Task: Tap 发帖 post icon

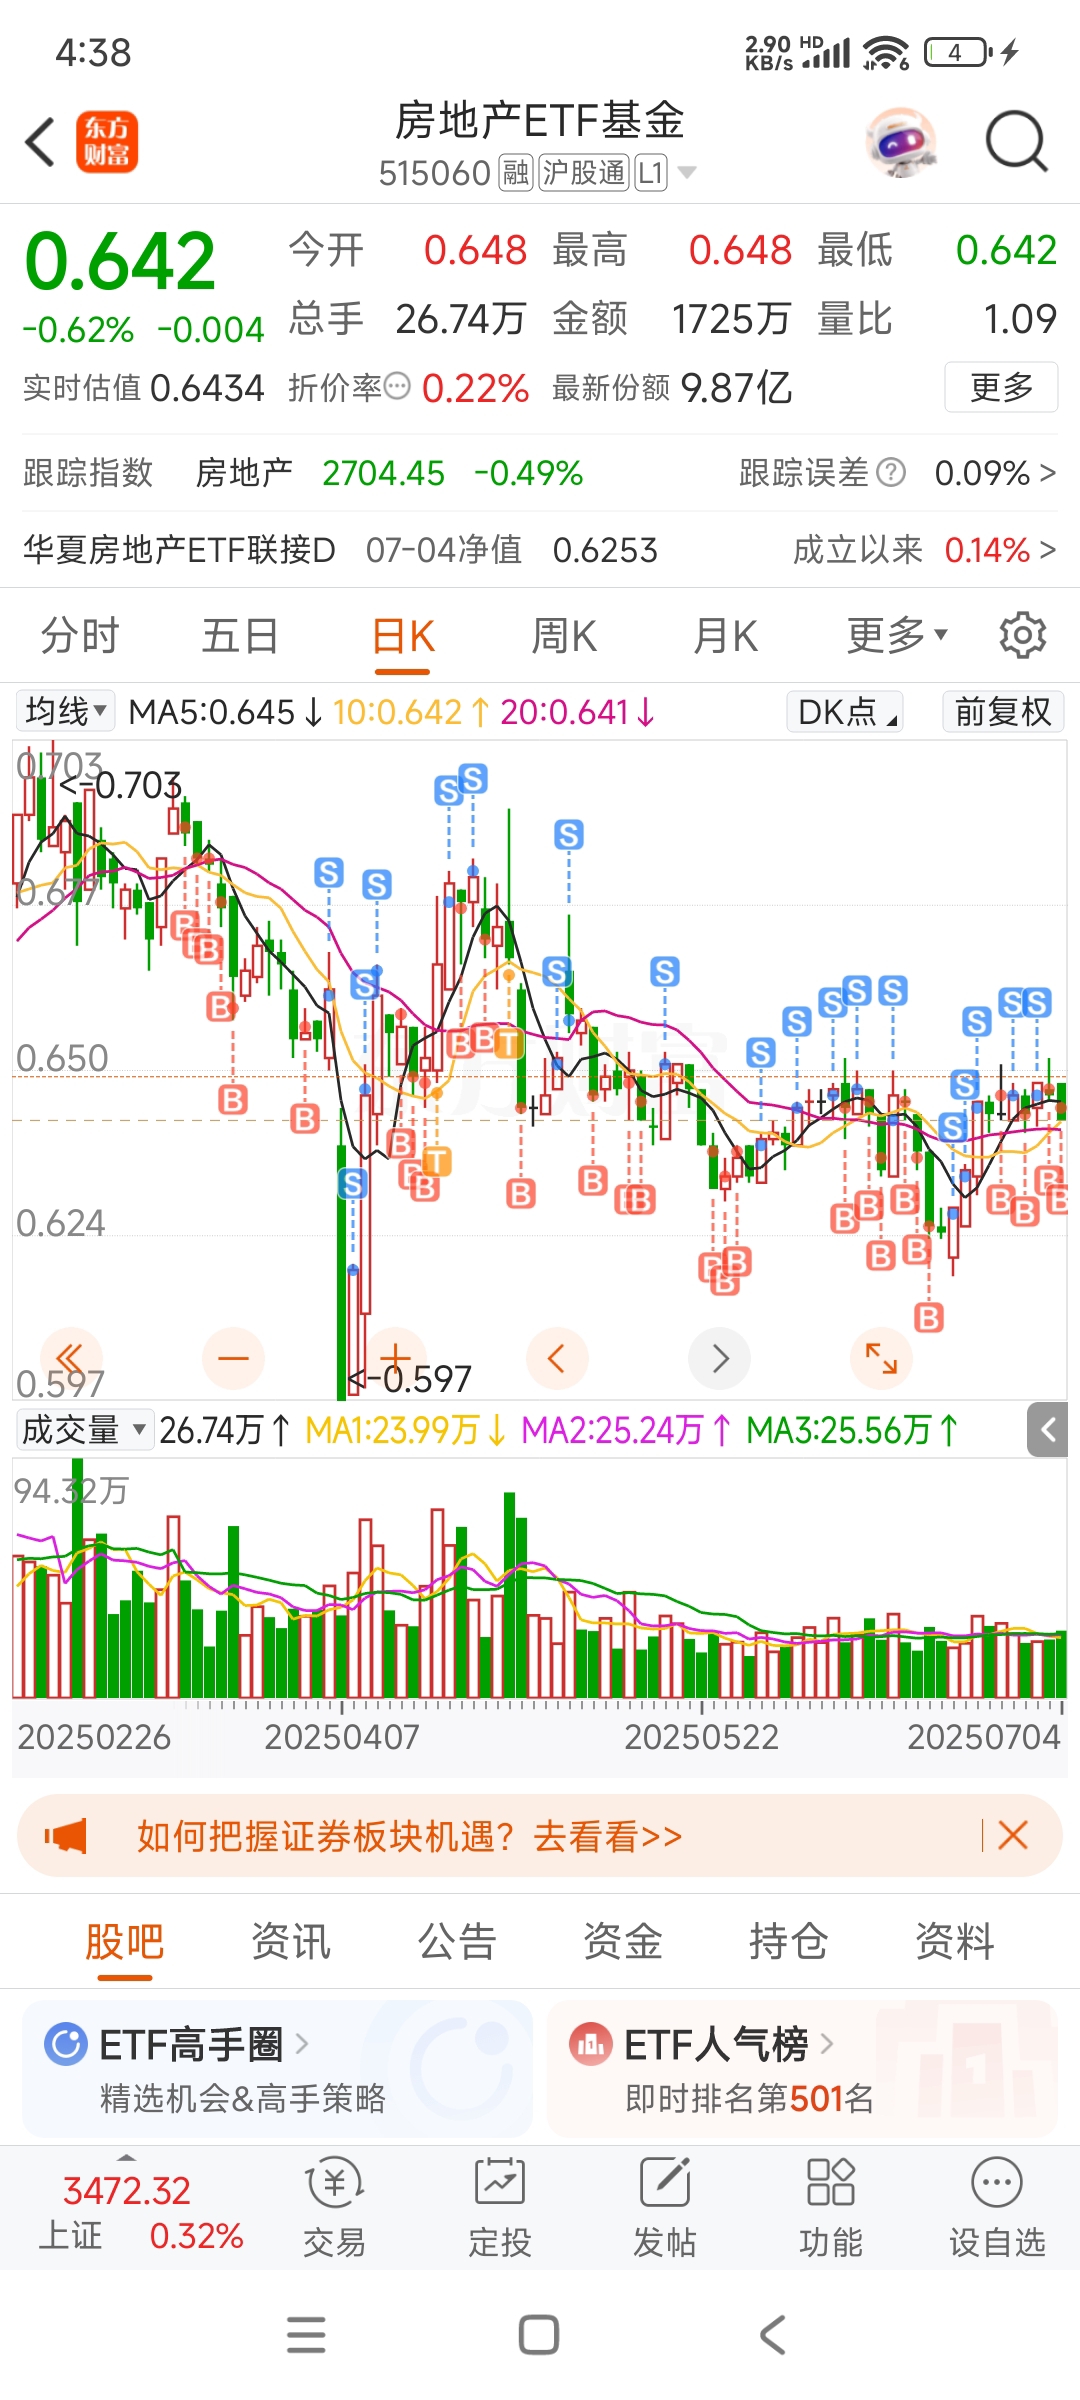Action: (x=665, y=2208)
